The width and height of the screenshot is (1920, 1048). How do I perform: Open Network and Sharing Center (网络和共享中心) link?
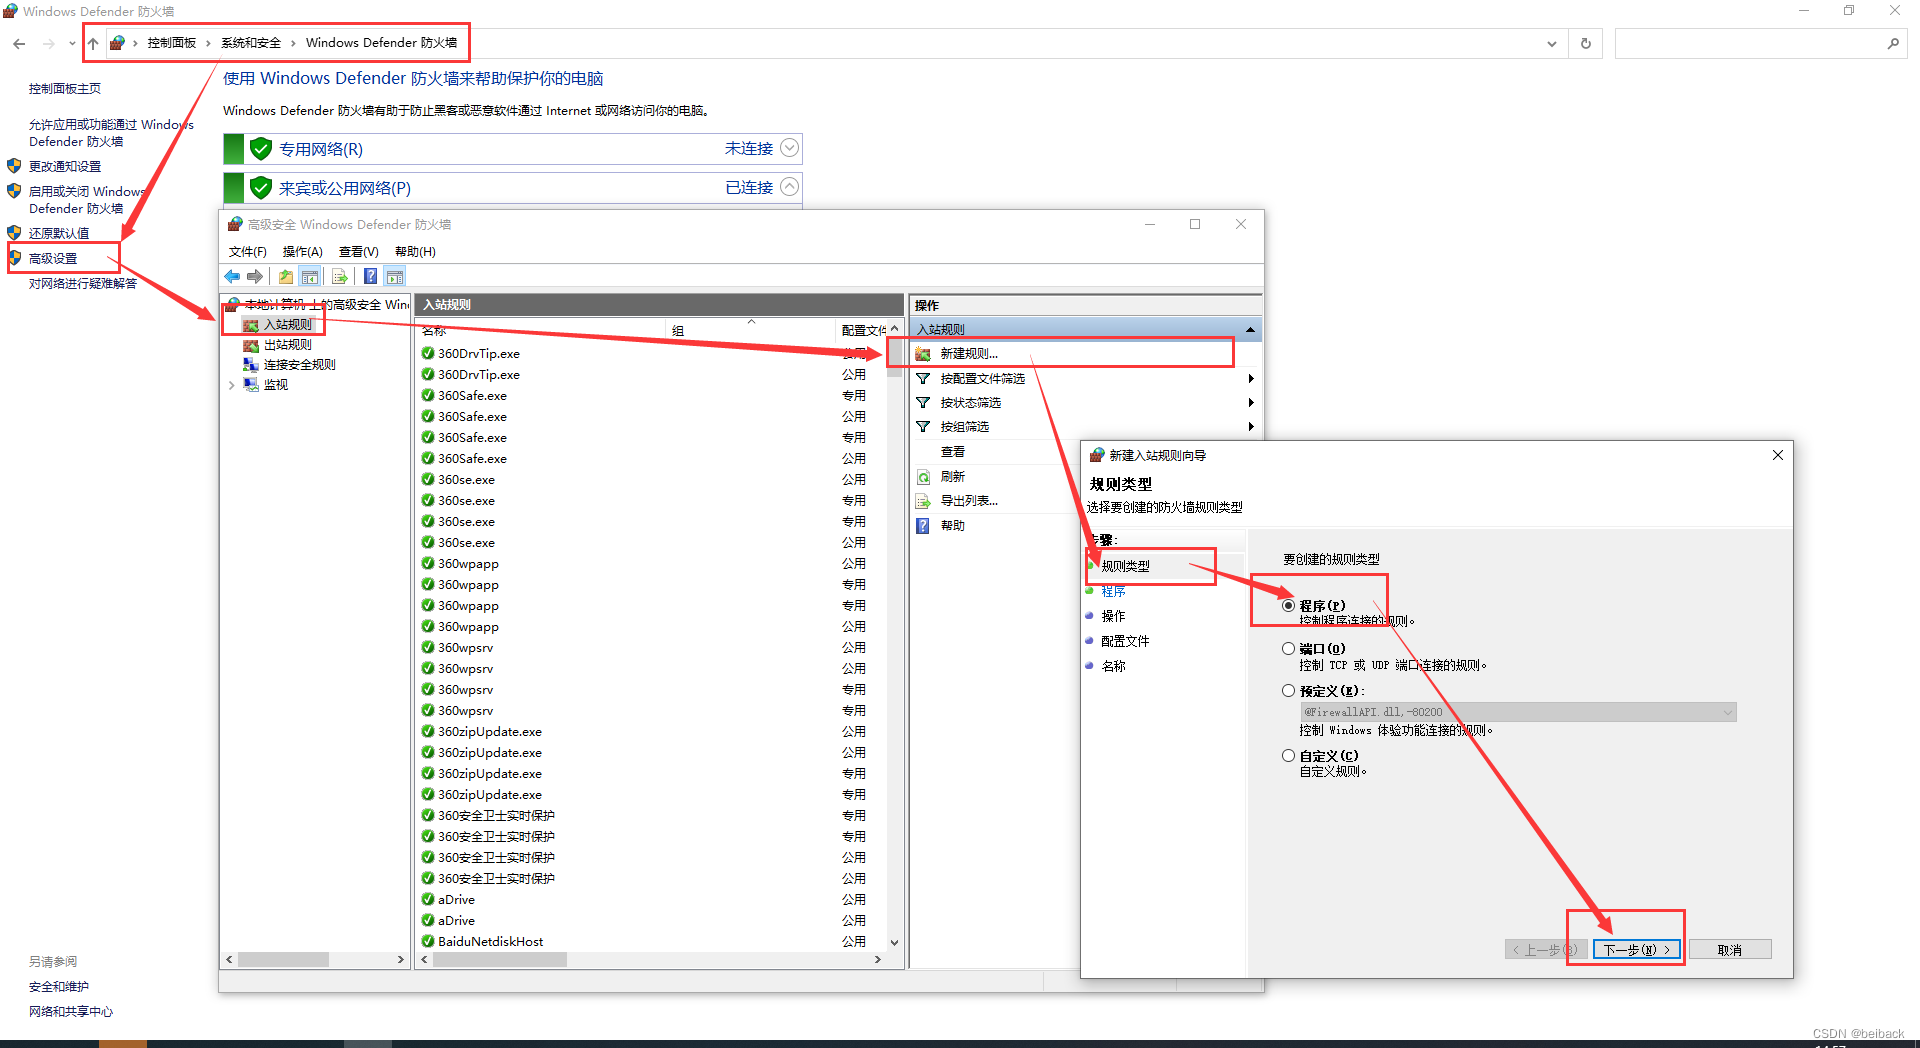[71, 1012]
